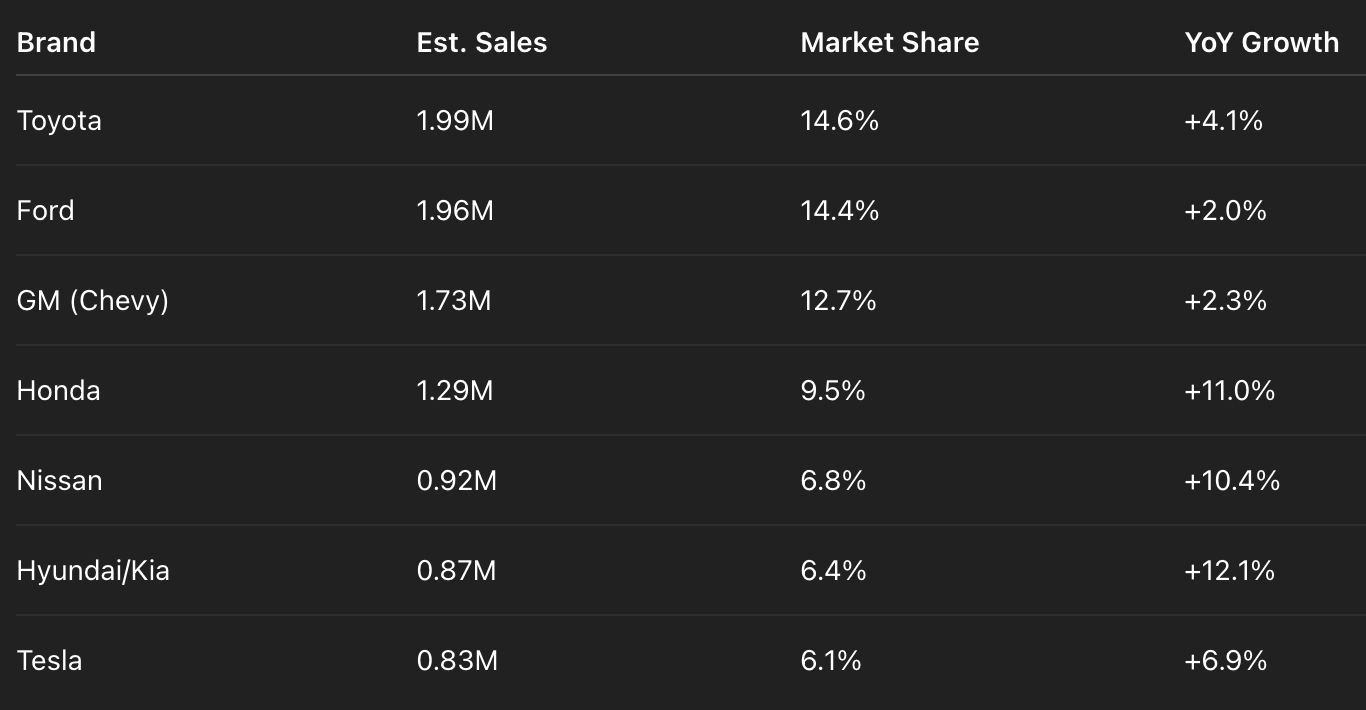Viewport: 1366px width, 710px height.
Task: Select the Tesla brand cell
Action: point(49,661)
